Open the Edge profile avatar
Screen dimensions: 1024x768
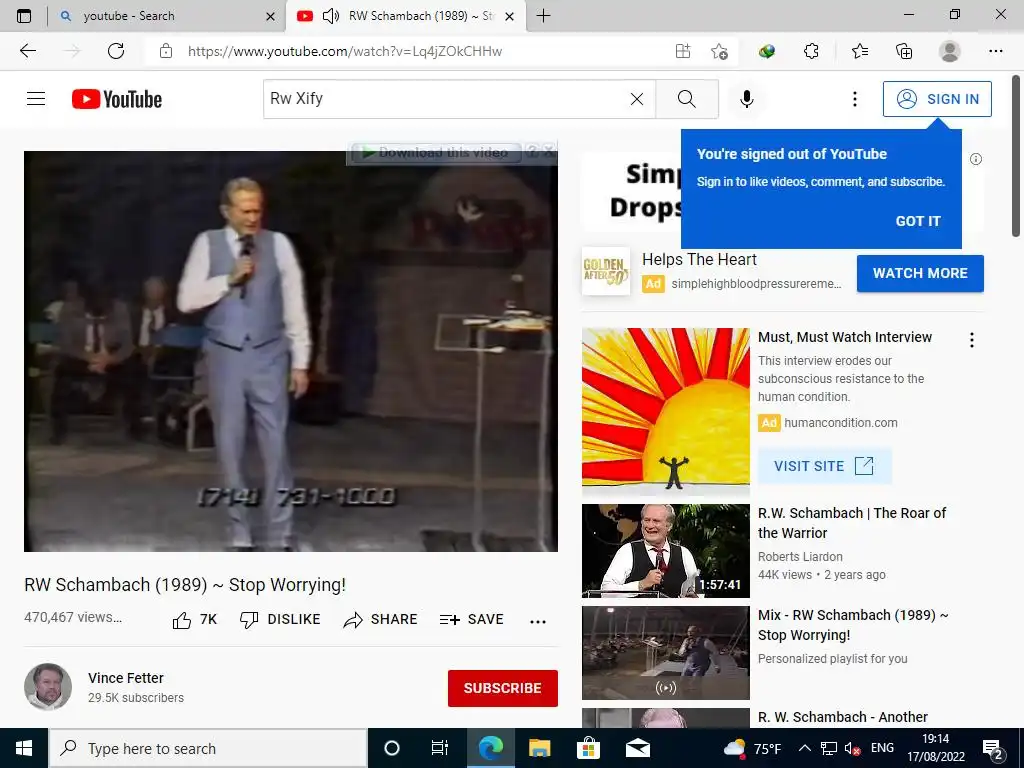[x=950, y=51]
